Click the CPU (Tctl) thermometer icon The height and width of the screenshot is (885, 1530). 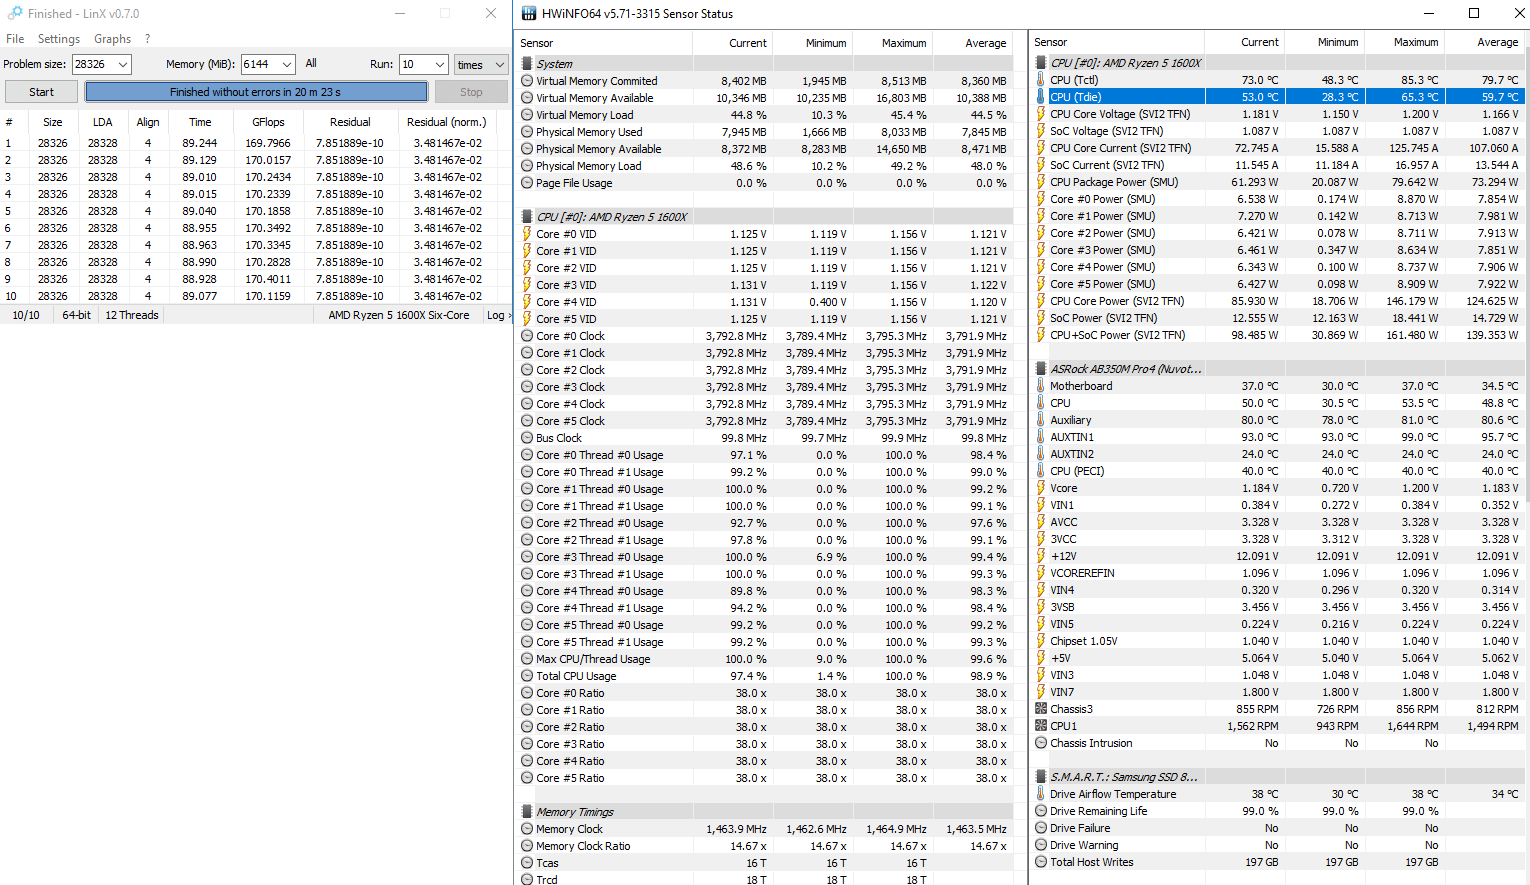[x=1041, y=80]
